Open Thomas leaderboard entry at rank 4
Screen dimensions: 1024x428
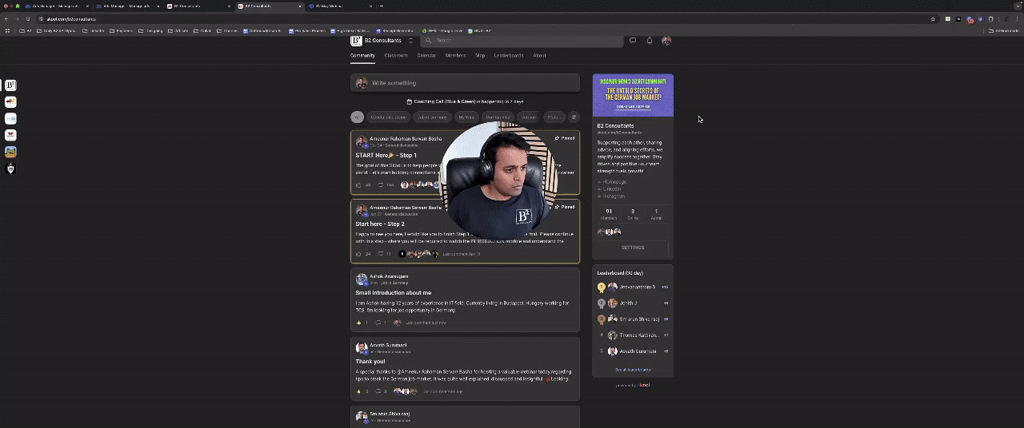click(x=633, y=335)
